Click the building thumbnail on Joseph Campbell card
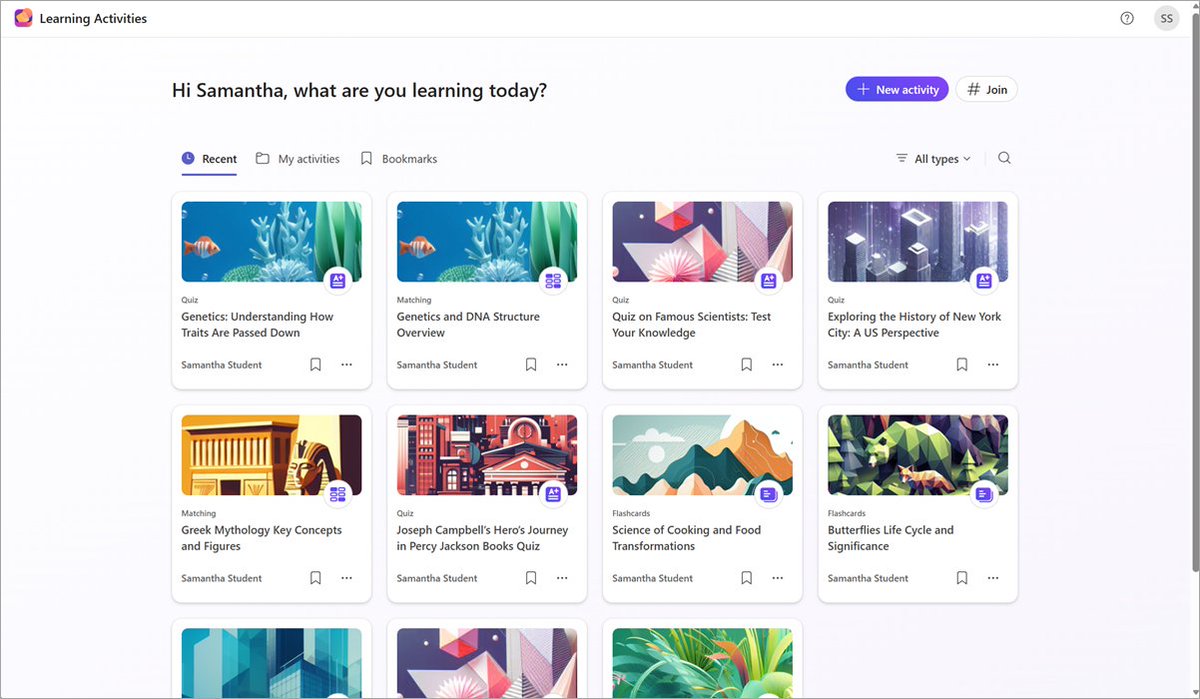Screen dimensions: 1200x699 click(486, 455)
